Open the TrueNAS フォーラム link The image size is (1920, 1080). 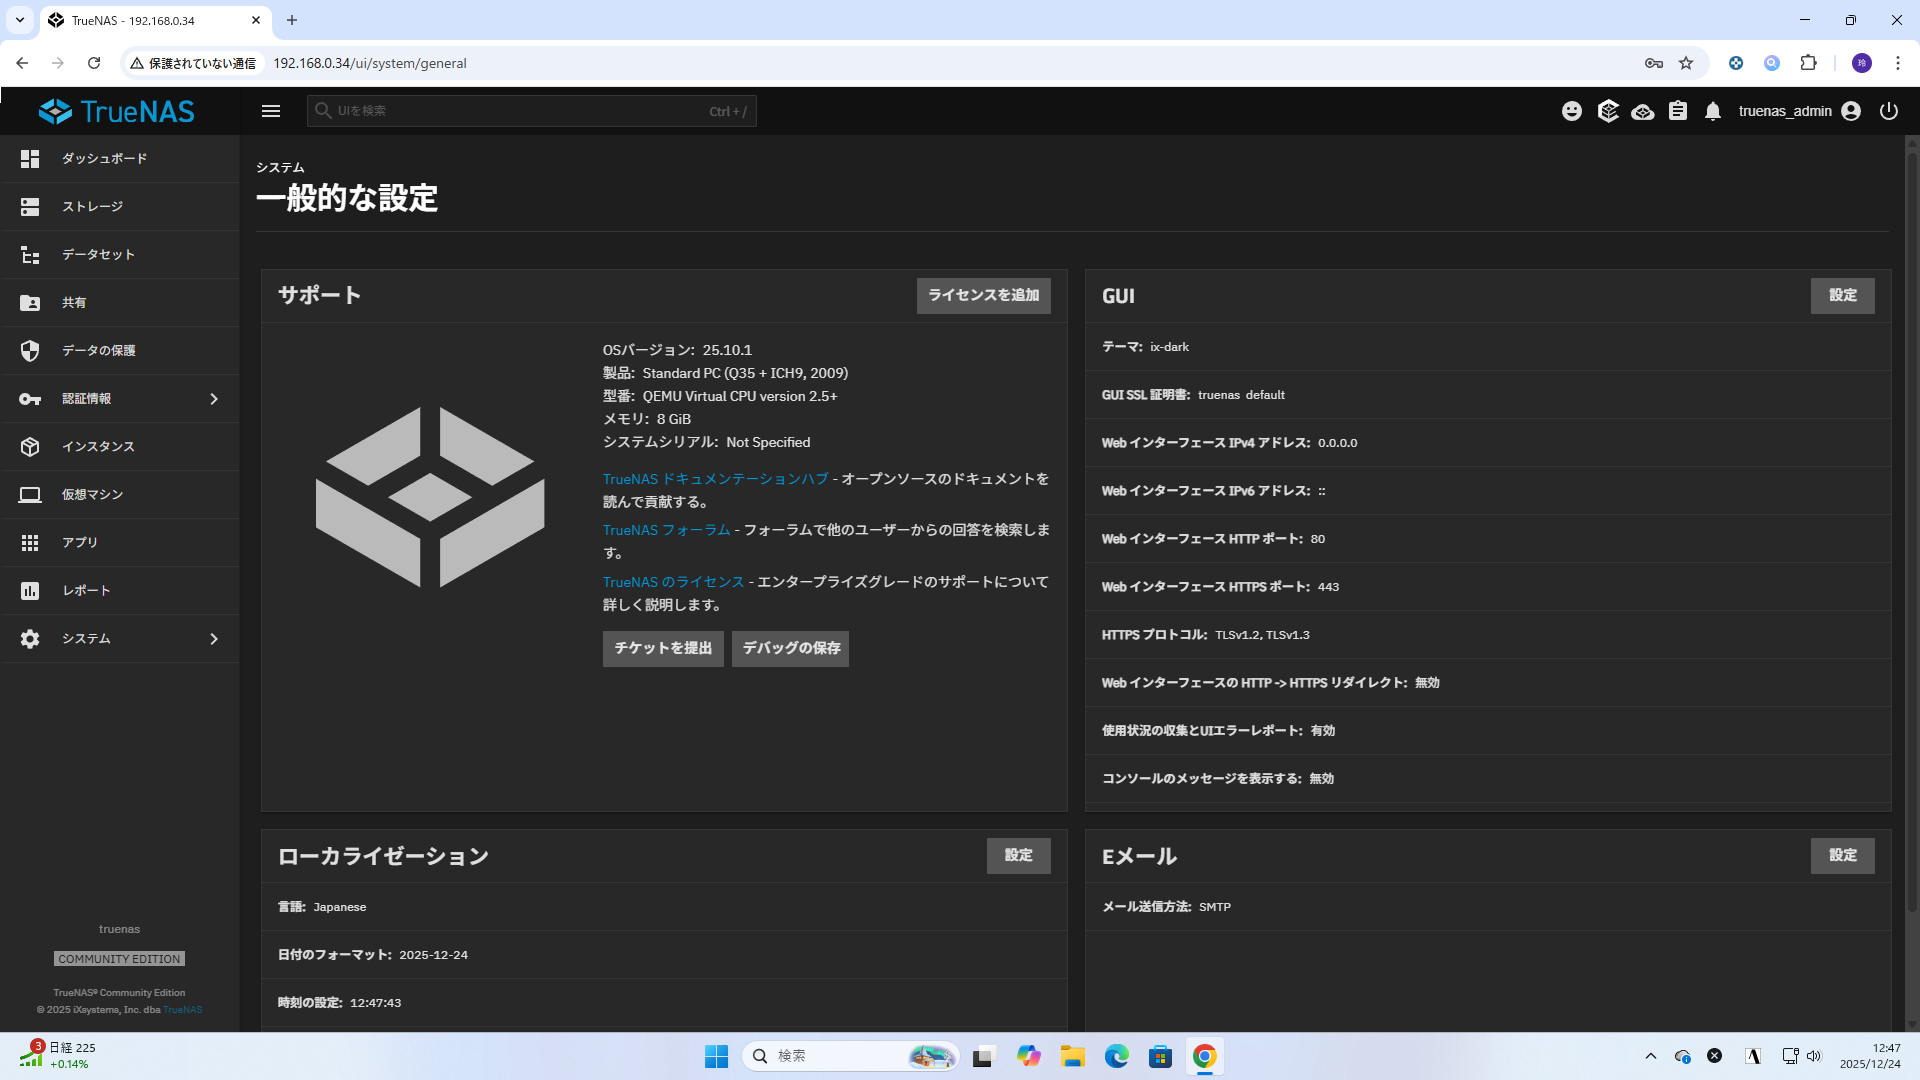point(666,530)
